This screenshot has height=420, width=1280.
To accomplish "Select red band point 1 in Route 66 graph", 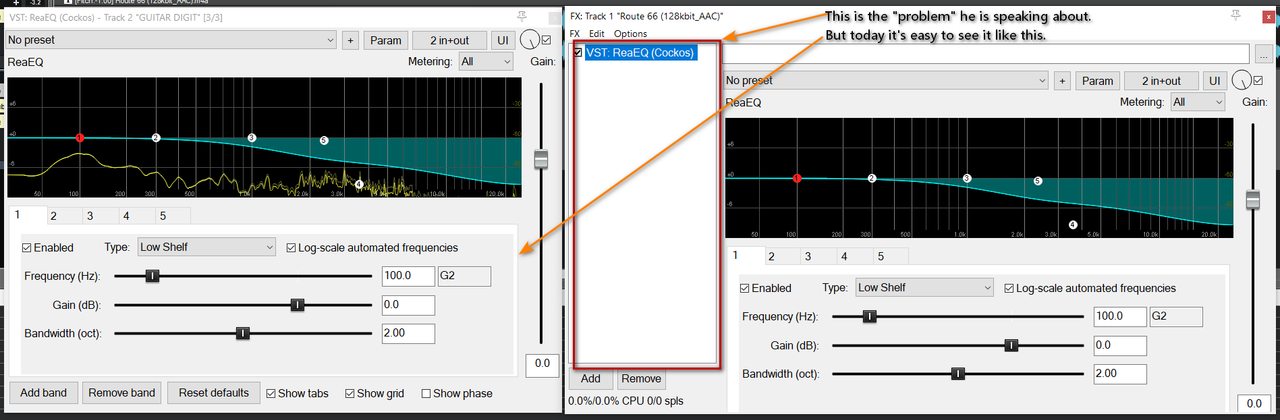I will [x=797, y=179].
